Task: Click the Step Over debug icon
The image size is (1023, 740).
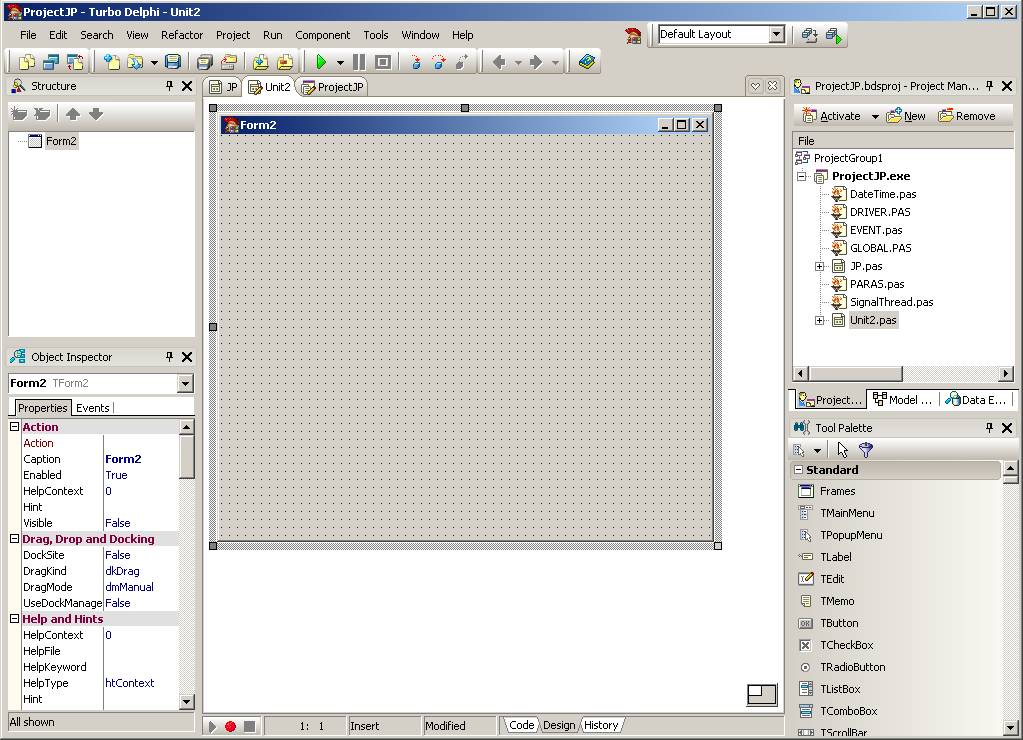Action: coord(439,62)
